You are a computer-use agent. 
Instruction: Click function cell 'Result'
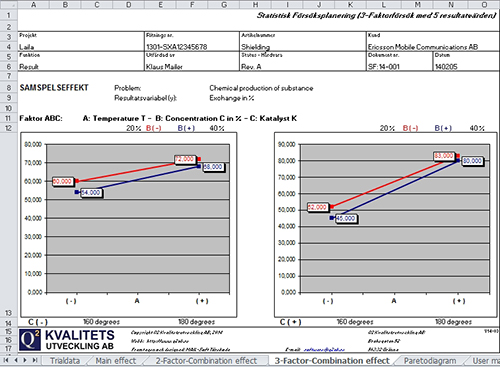(x=29, y=67)
